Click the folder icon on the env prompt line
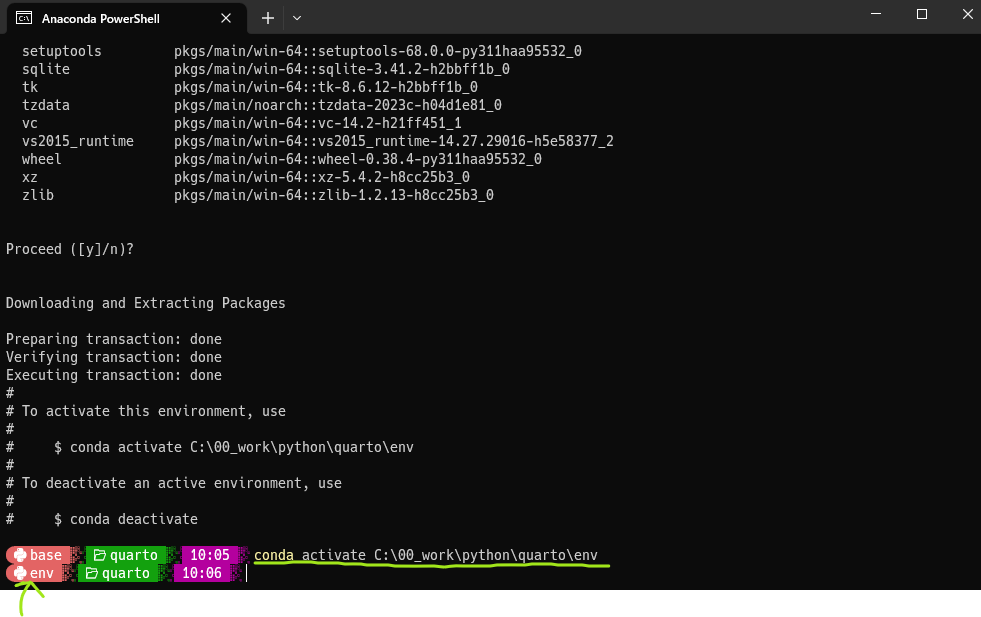Screen dimensions: 981x617 [91, 573]
